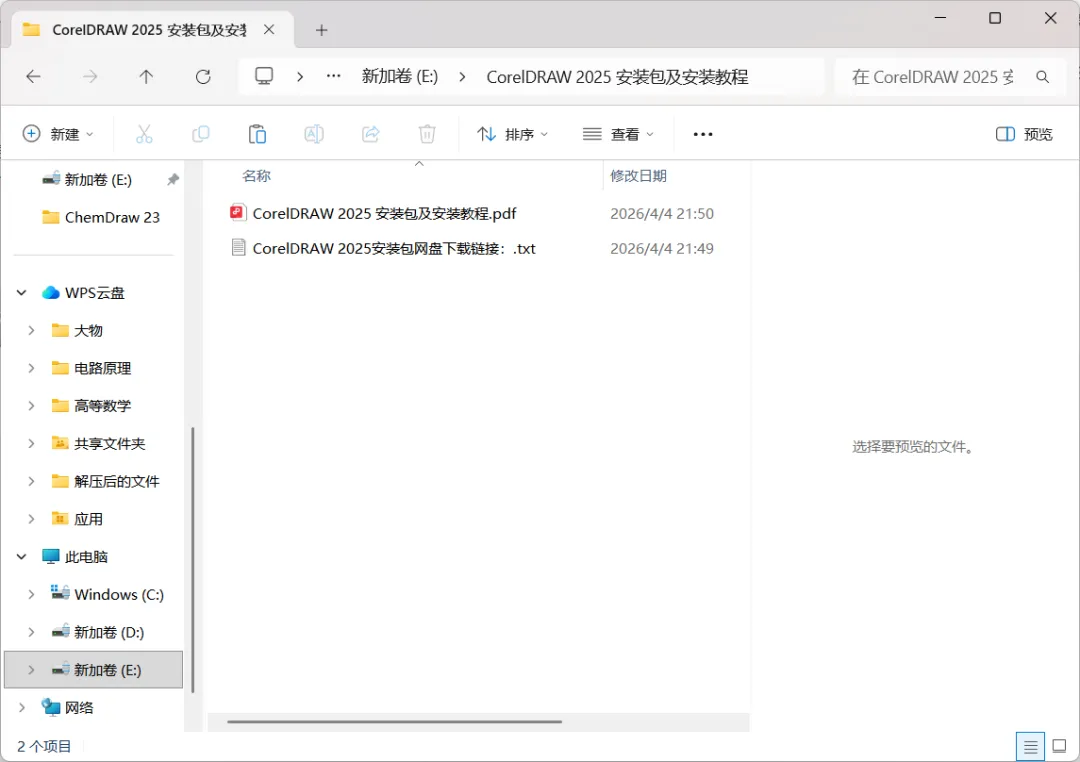Select the Windows (C:) drive
This screenshot has width=1080, height=762.
point(119,595)
